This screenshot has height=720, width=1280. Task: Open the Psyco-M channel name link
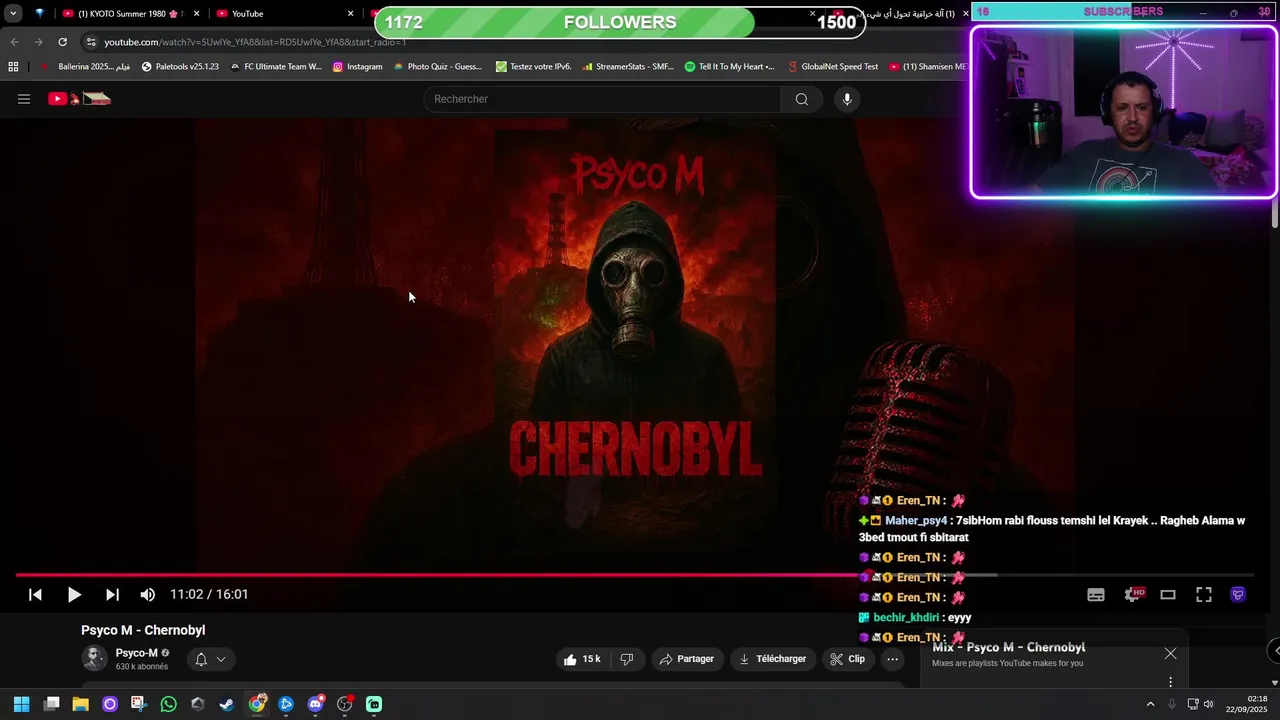click(136, 653)
